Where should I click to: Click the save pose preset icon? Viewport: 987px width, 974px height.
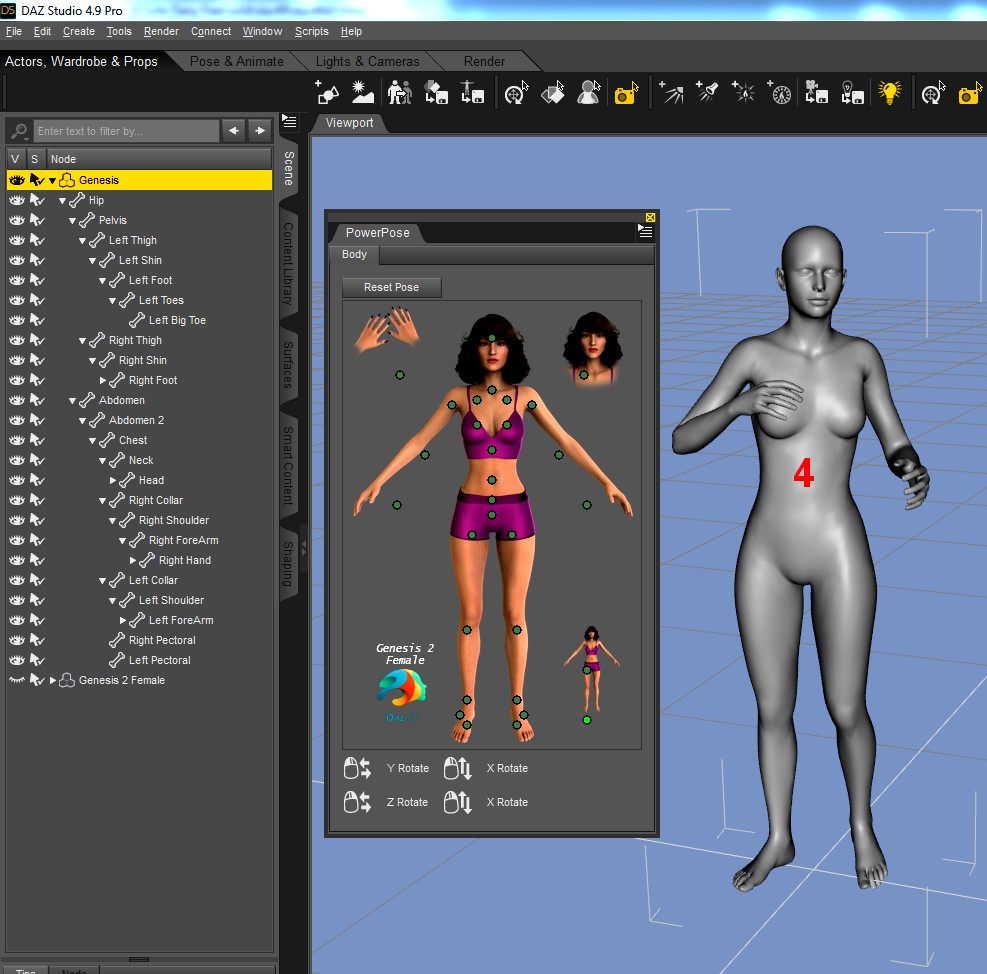472,93
